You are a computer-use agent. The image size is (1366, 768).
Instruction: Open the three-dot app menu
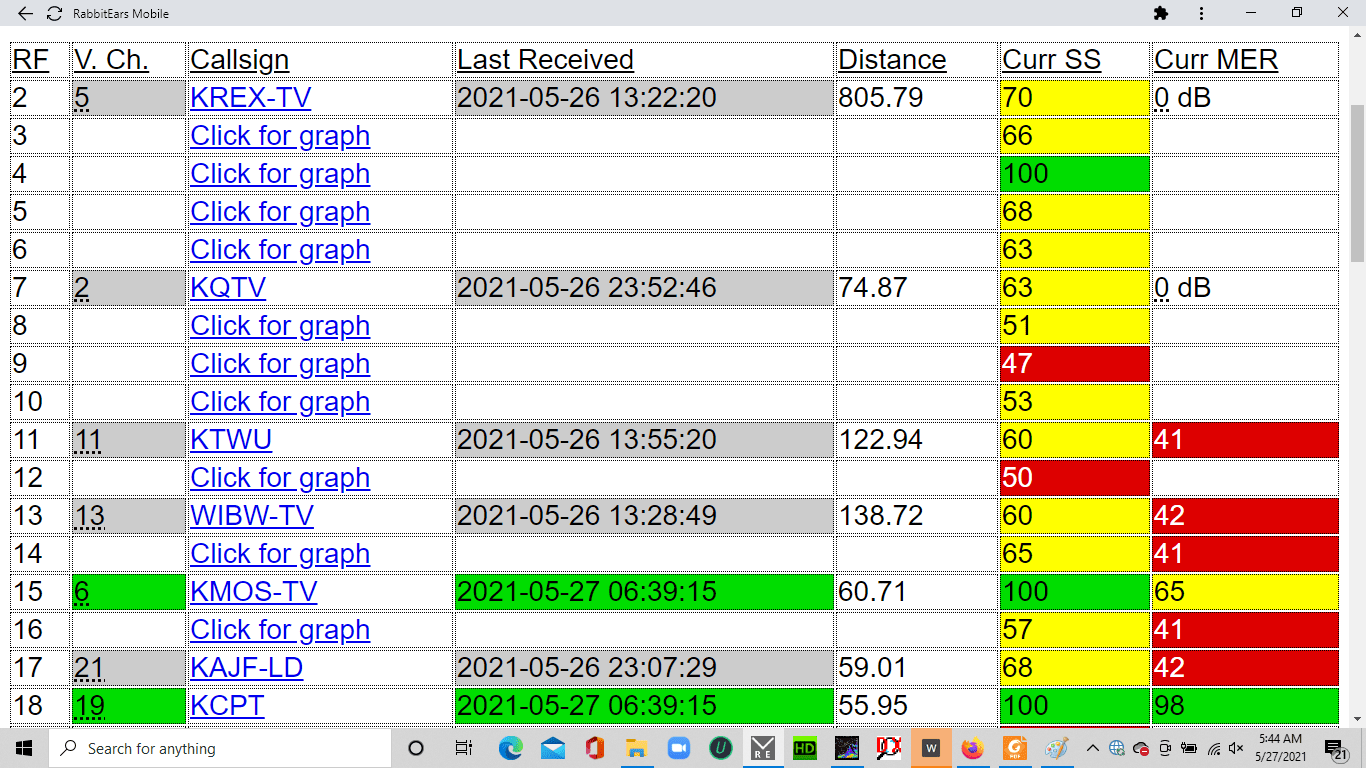point(1202,13)
